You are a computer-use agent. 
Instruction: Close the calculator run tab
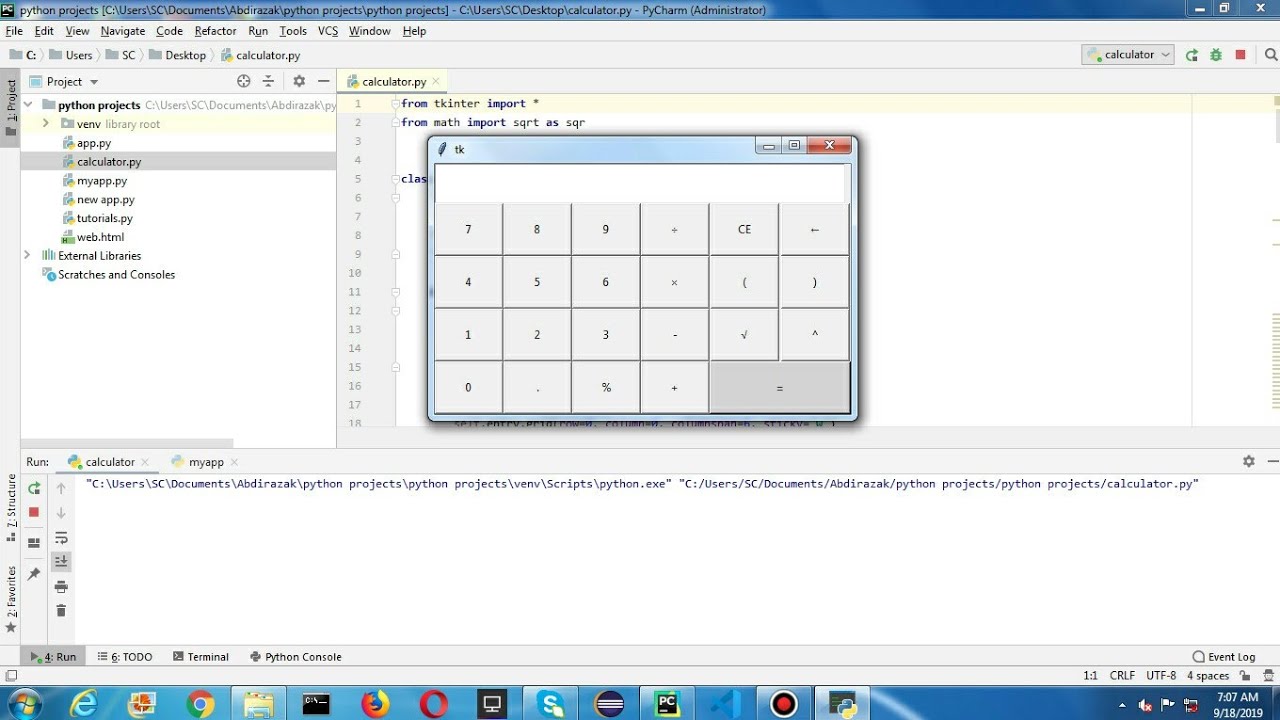[x=145, y=462]
